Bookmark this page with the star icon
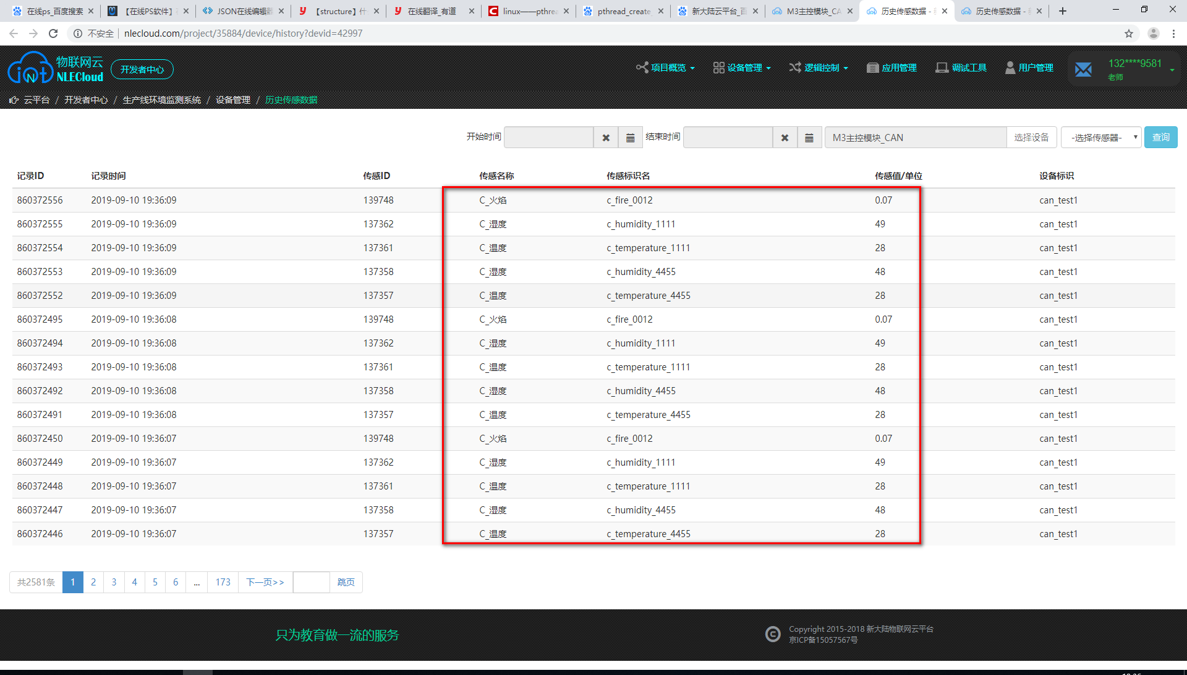Screen dimensions: 1187x675 [x=1129, y=33]
